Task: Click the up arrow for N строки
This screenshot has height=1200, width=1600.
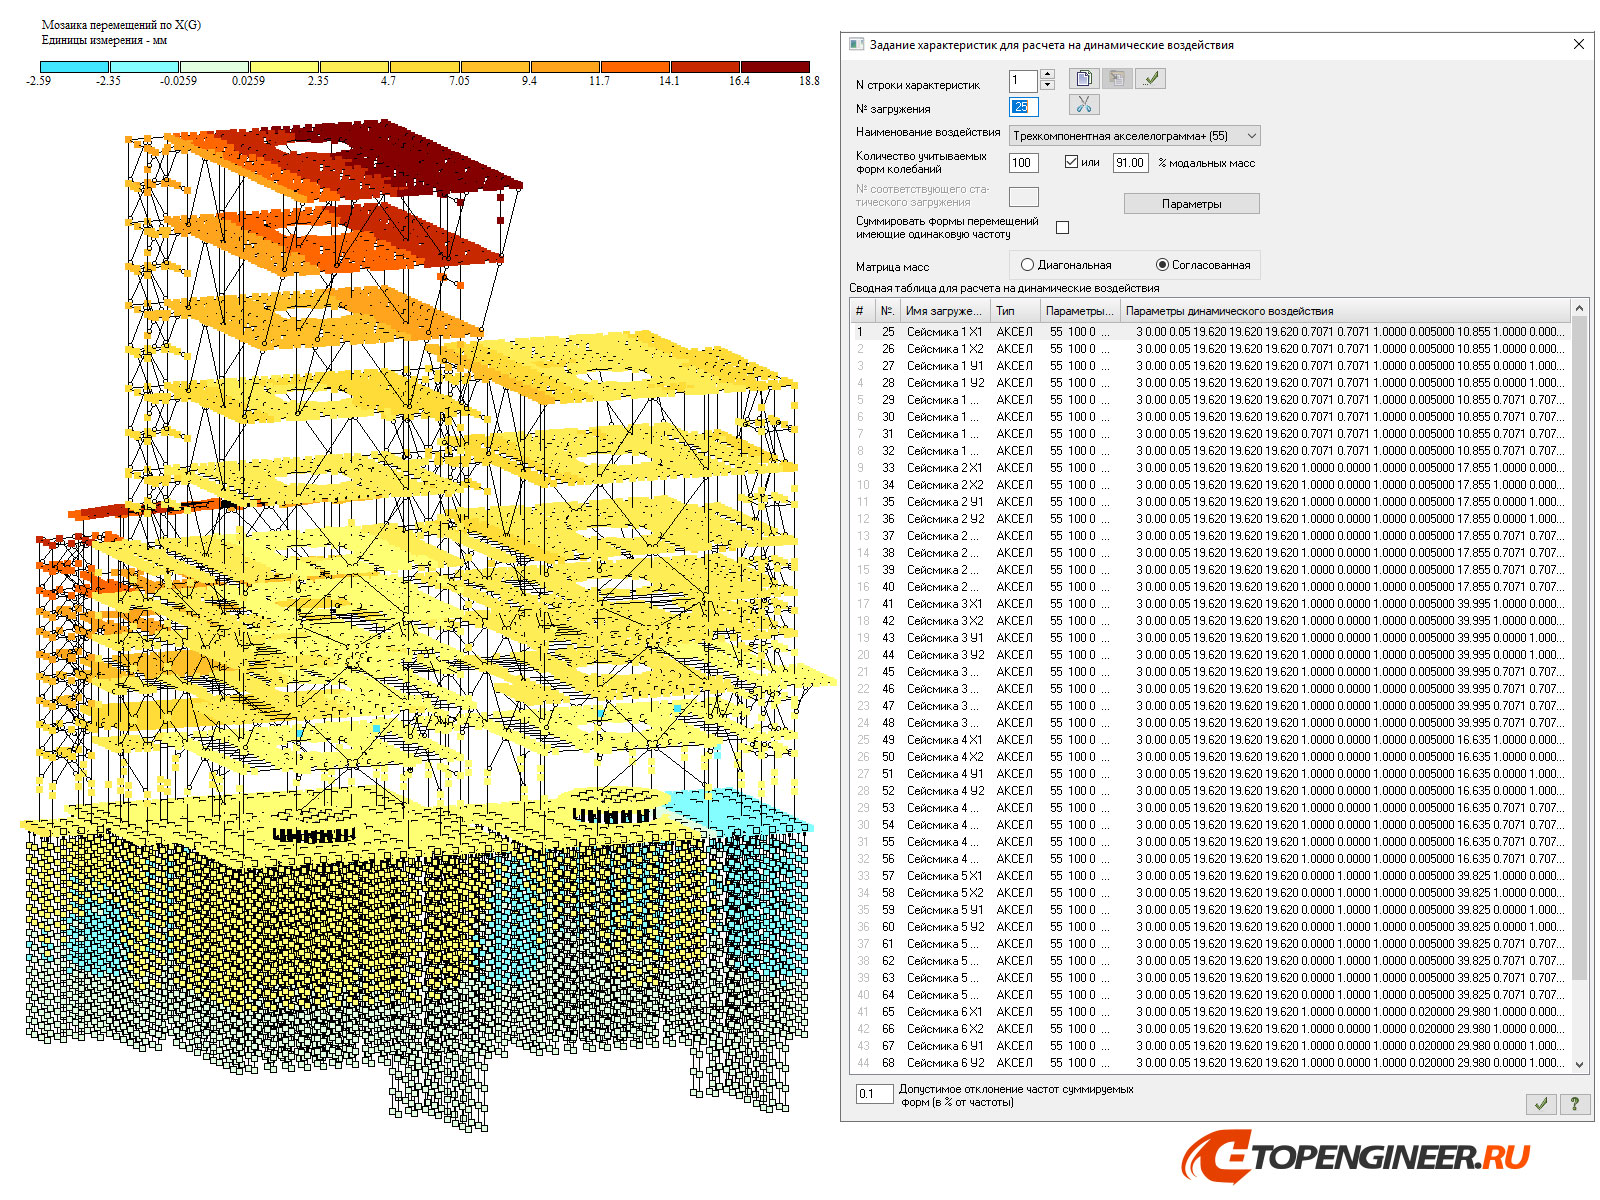Action: pos(1047,72)
